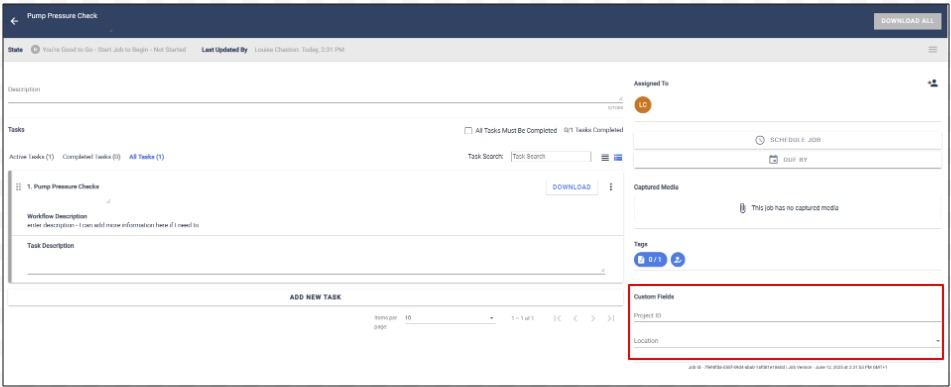Focus the job Description field
This screenshot has width=951, height=387.
pyautogui.click(x=315, y=91)
